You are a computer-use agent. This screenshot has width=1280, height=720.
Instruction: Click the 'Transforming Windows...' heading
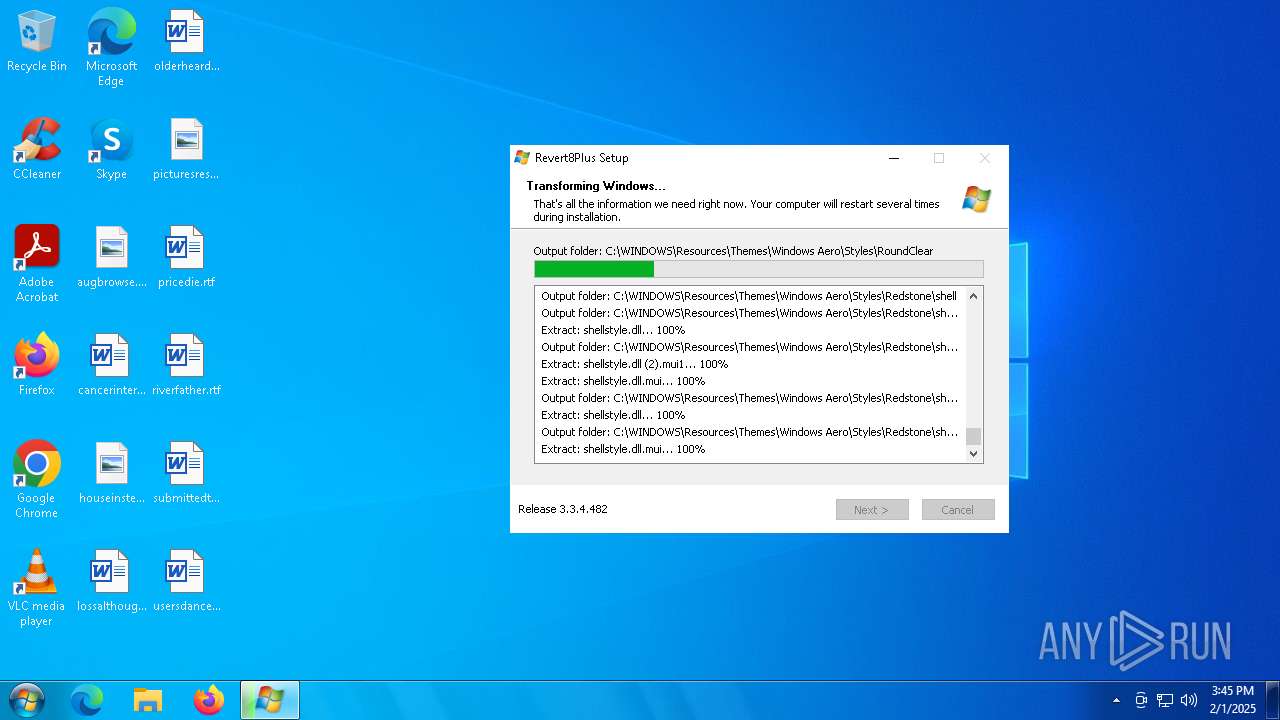[x=596, y=186]
